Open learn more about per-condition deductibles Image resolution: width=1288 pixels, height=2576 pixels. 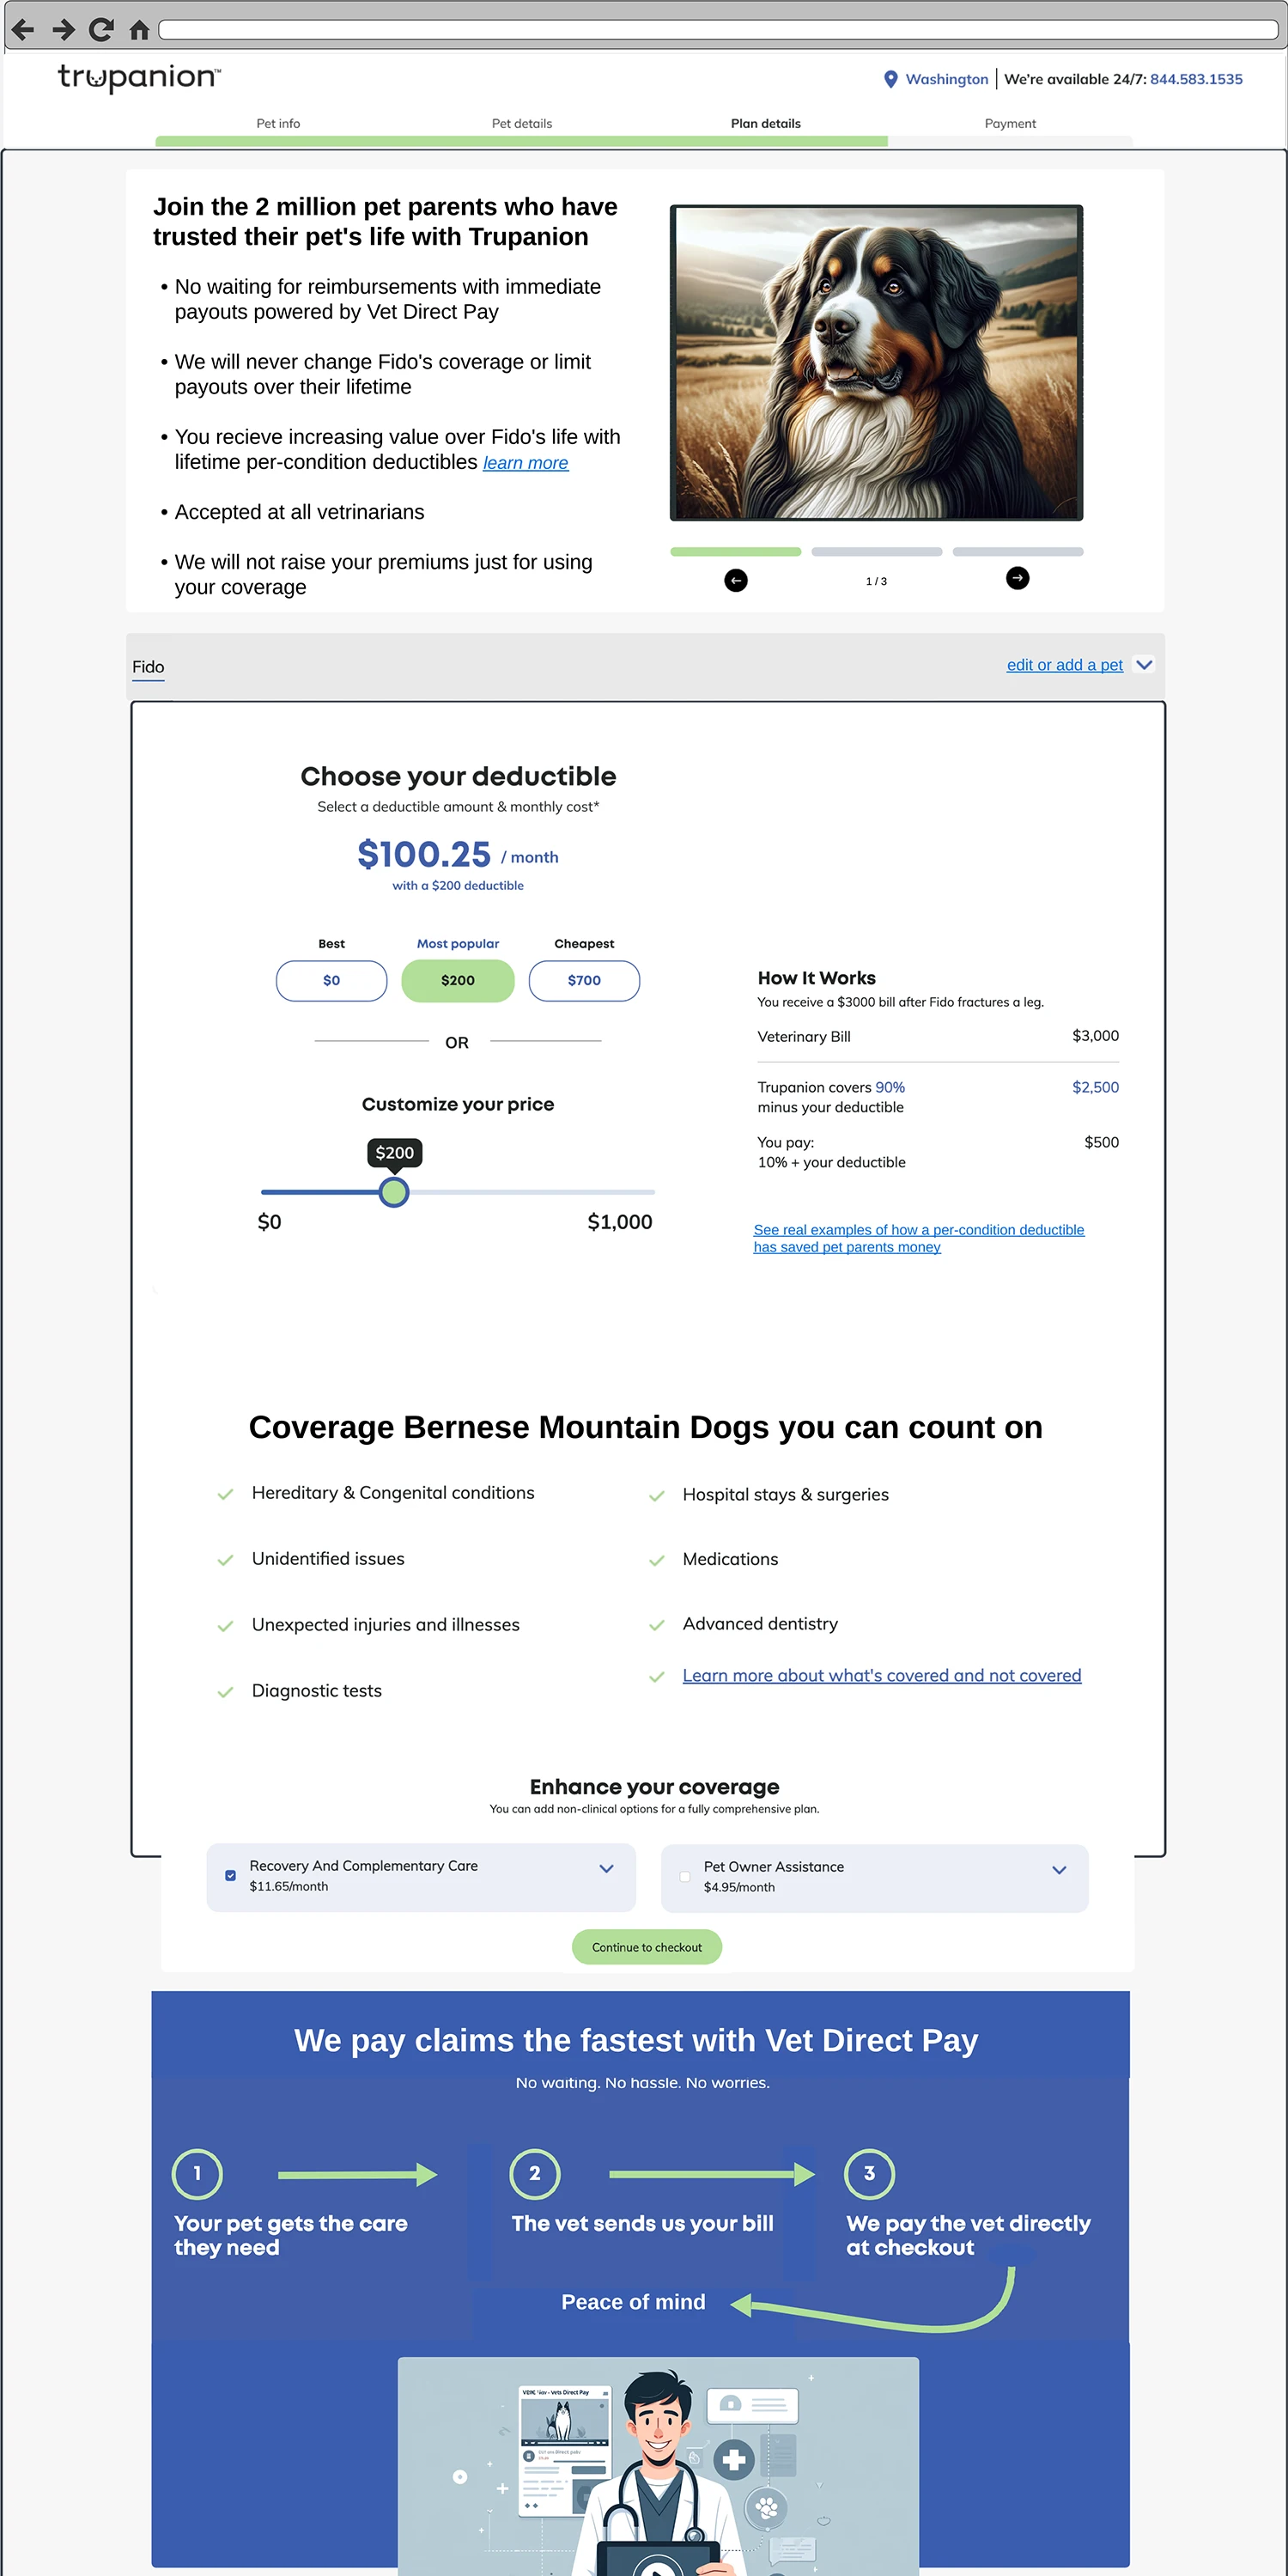(525, 463)
